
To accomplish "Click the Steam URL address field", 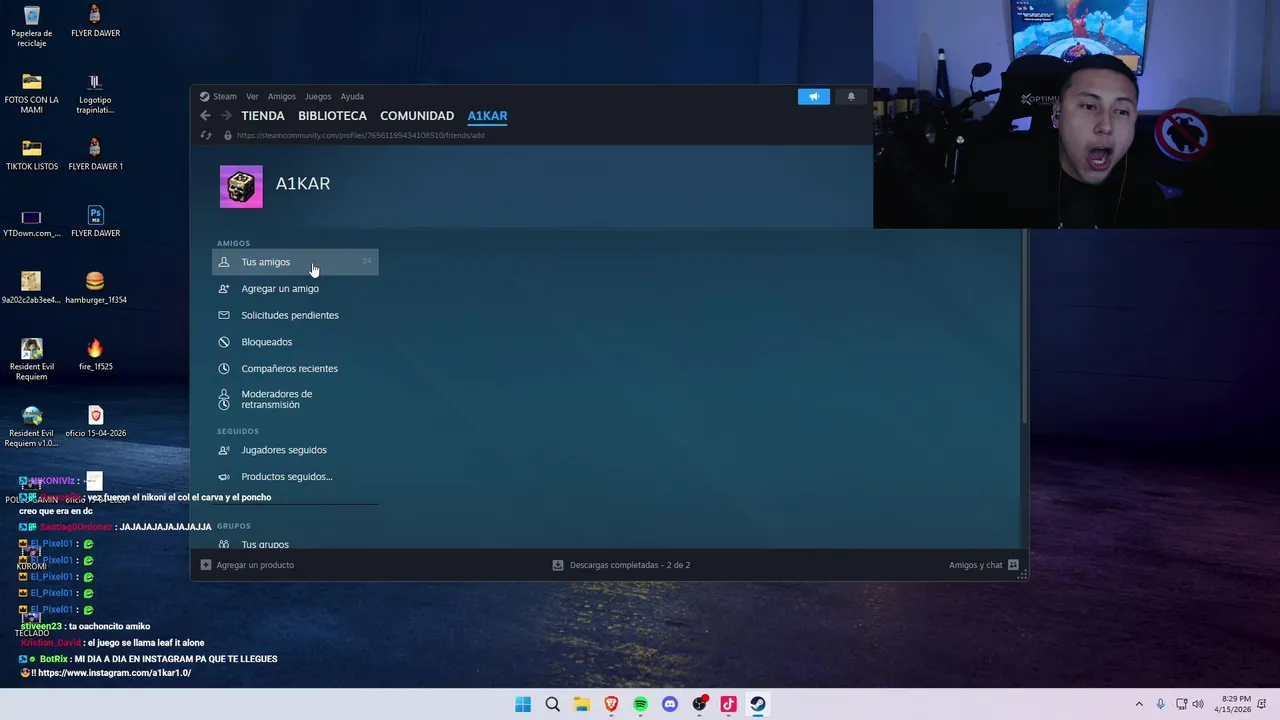I will click(x=360, y=135).
